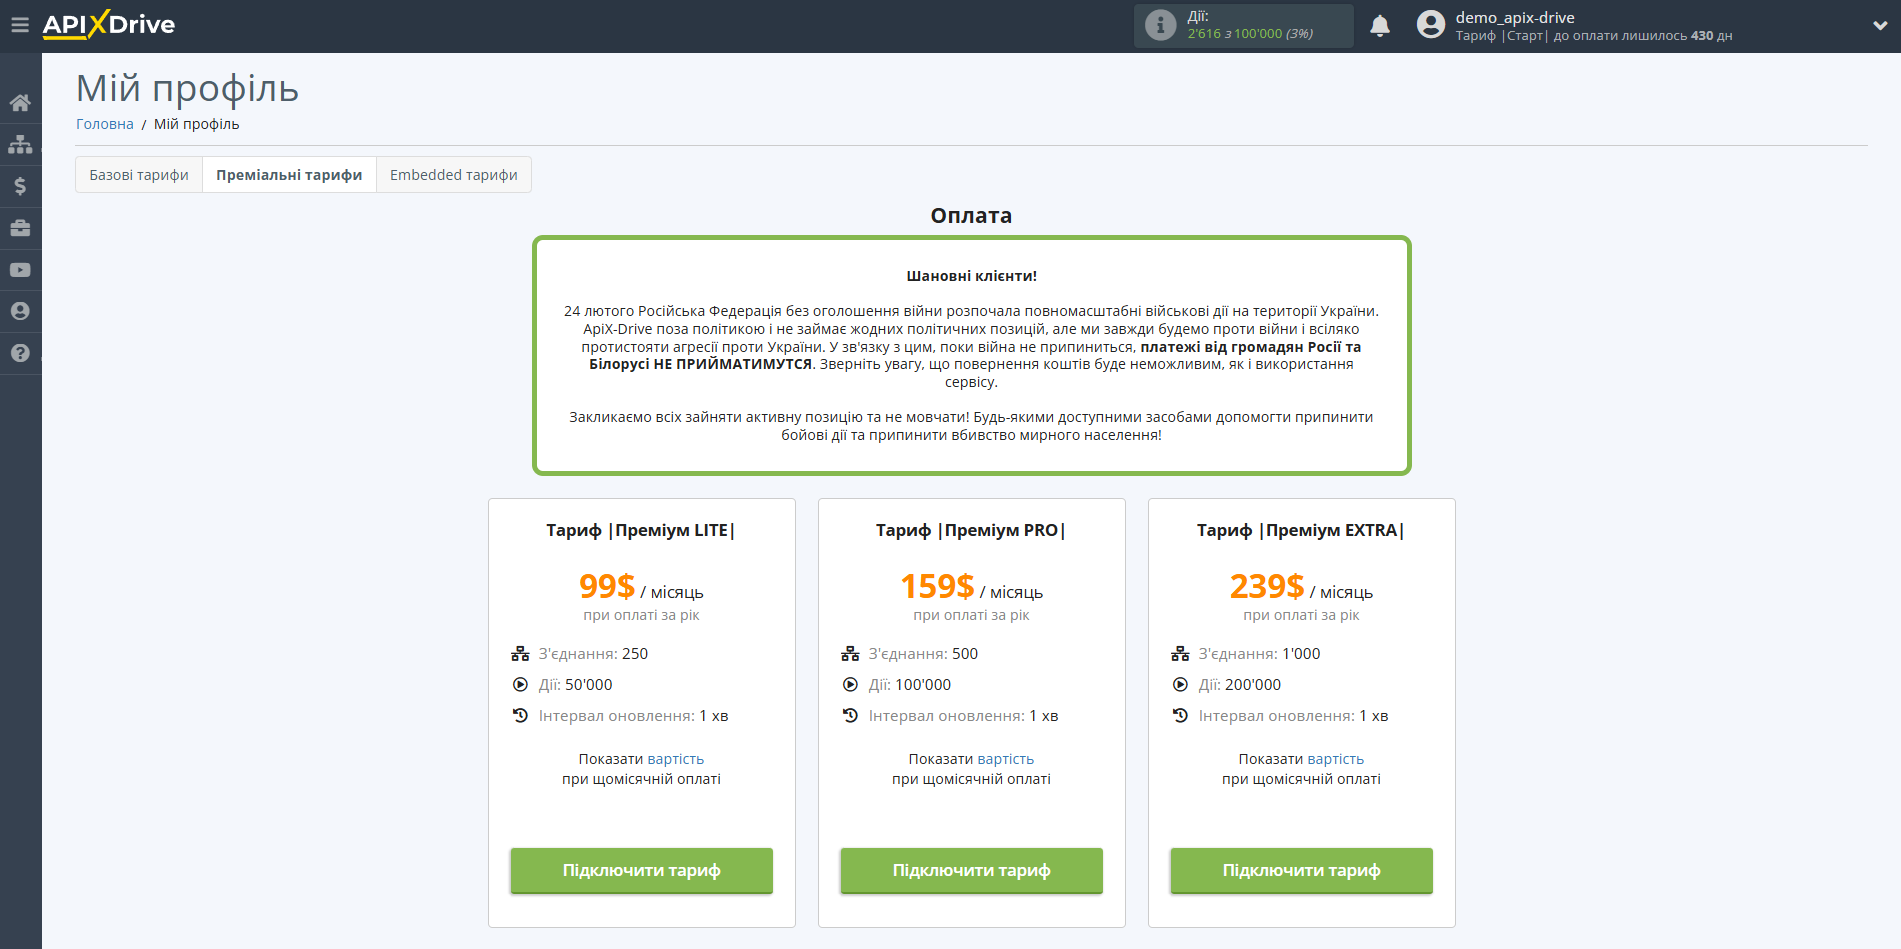The width and height of the screenshot is (1901, 949).
Task: Click the actions play icon in Premium EXTRA card
Action: point(1180,685)
